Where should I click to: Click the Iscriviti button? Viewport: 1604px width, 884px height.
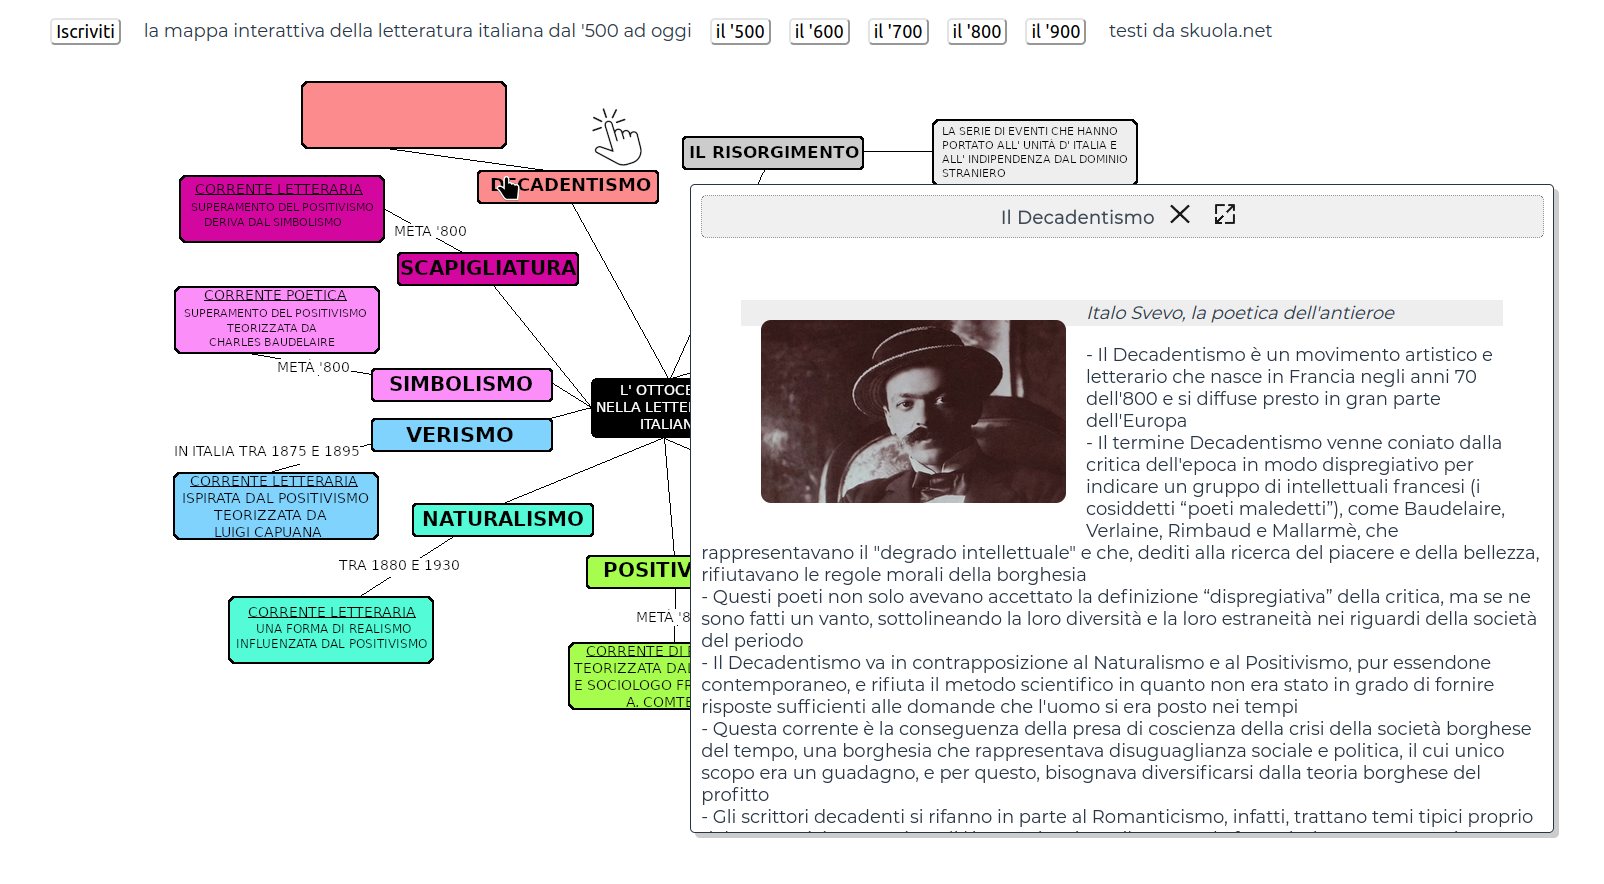(x=86, y=32)
